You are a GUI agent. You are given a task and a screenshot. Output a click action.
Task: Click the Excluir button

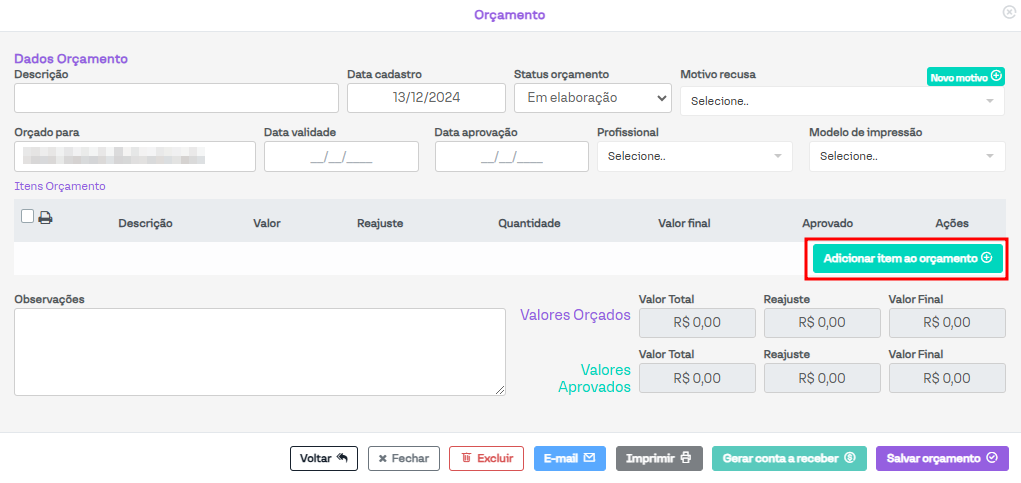[x=487, y=458]
